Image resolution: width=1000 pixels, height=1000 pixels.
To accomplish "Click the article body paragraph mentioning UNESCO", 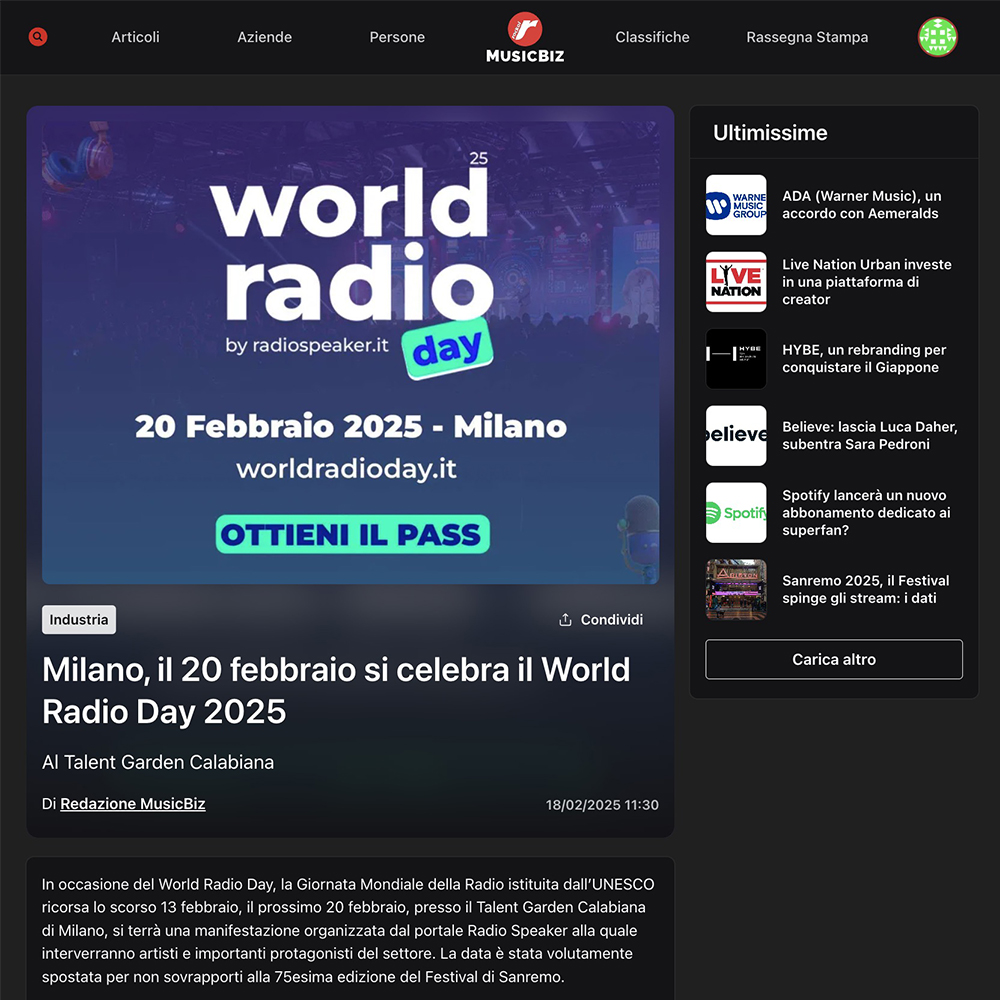I will (x=348, y=930).
